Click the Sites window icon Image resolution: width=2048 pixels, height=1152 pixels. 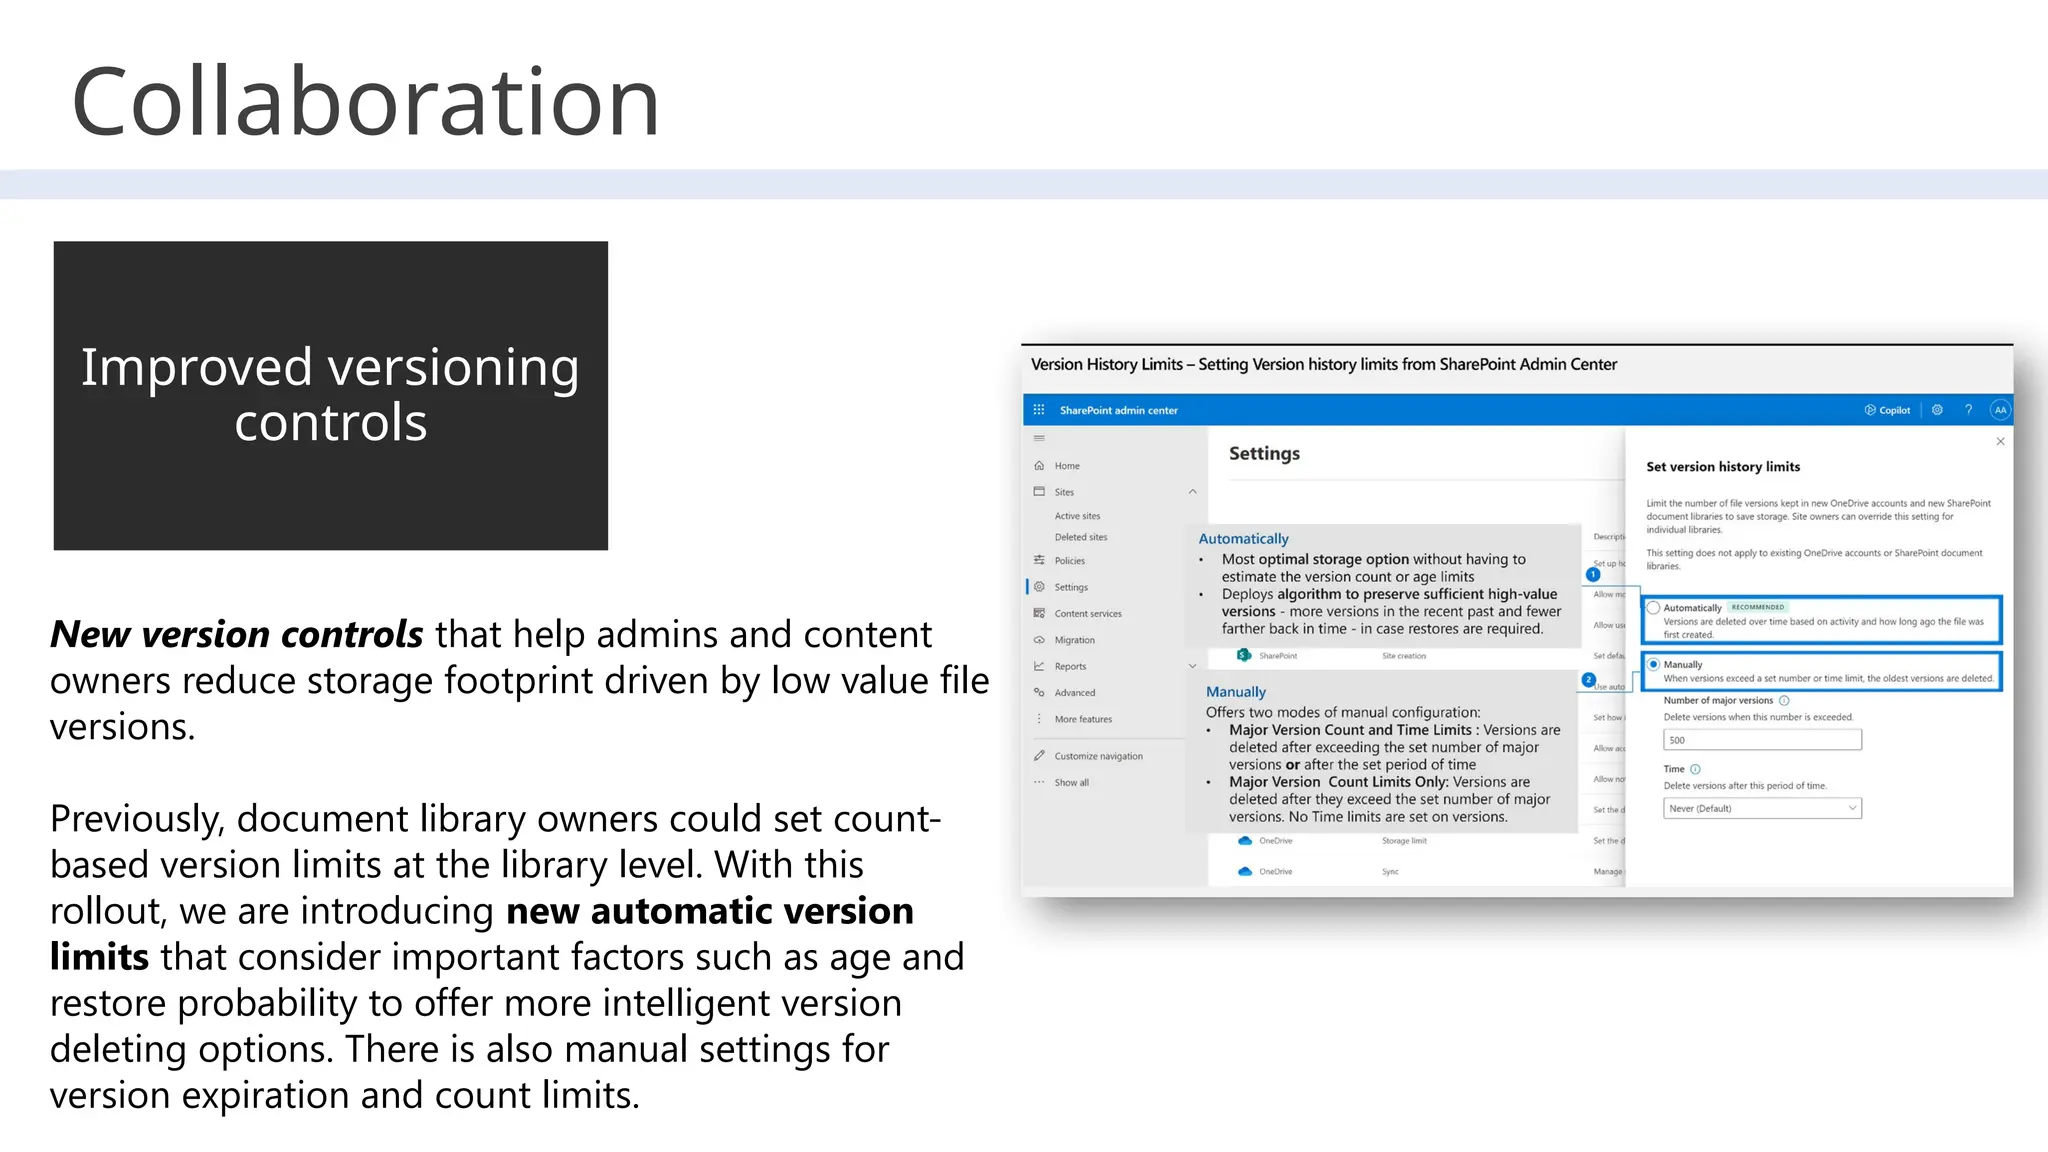1039,492
